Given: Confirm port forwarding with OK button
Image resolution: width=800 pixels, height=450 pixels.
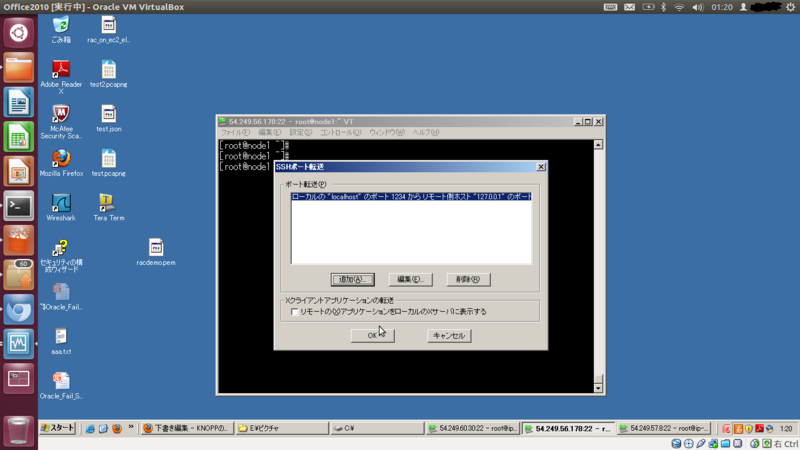Looking at the screenshot, I should [x=372, y=336].
